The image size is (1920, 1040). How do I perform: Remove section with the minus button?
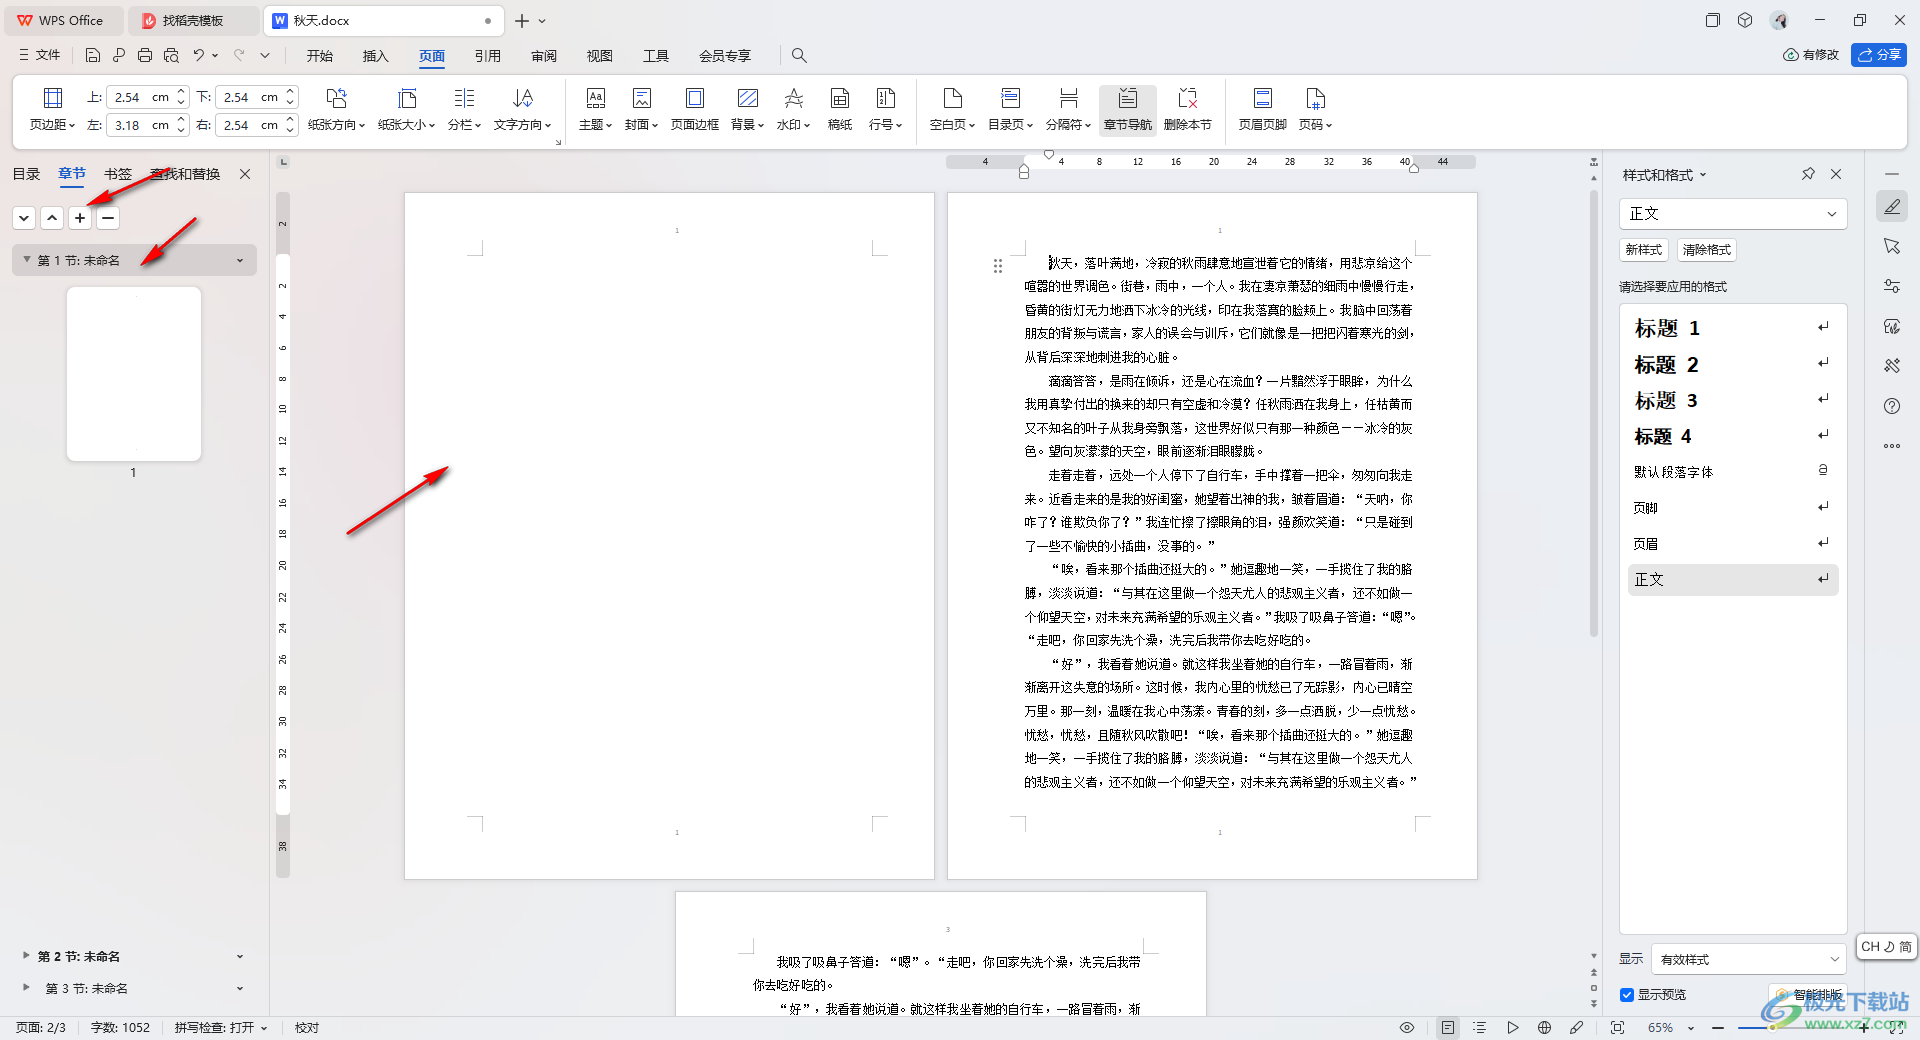108,217
